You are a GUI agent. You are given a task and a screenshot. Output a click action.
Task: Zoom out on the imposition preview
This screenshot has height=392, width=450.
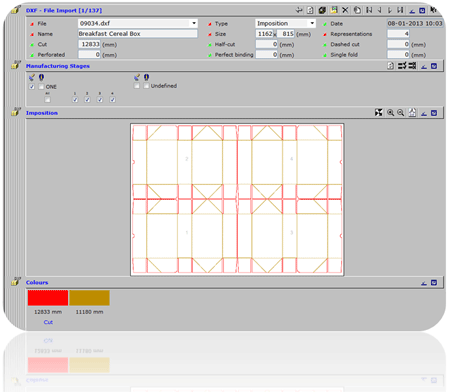click(401, 113)
